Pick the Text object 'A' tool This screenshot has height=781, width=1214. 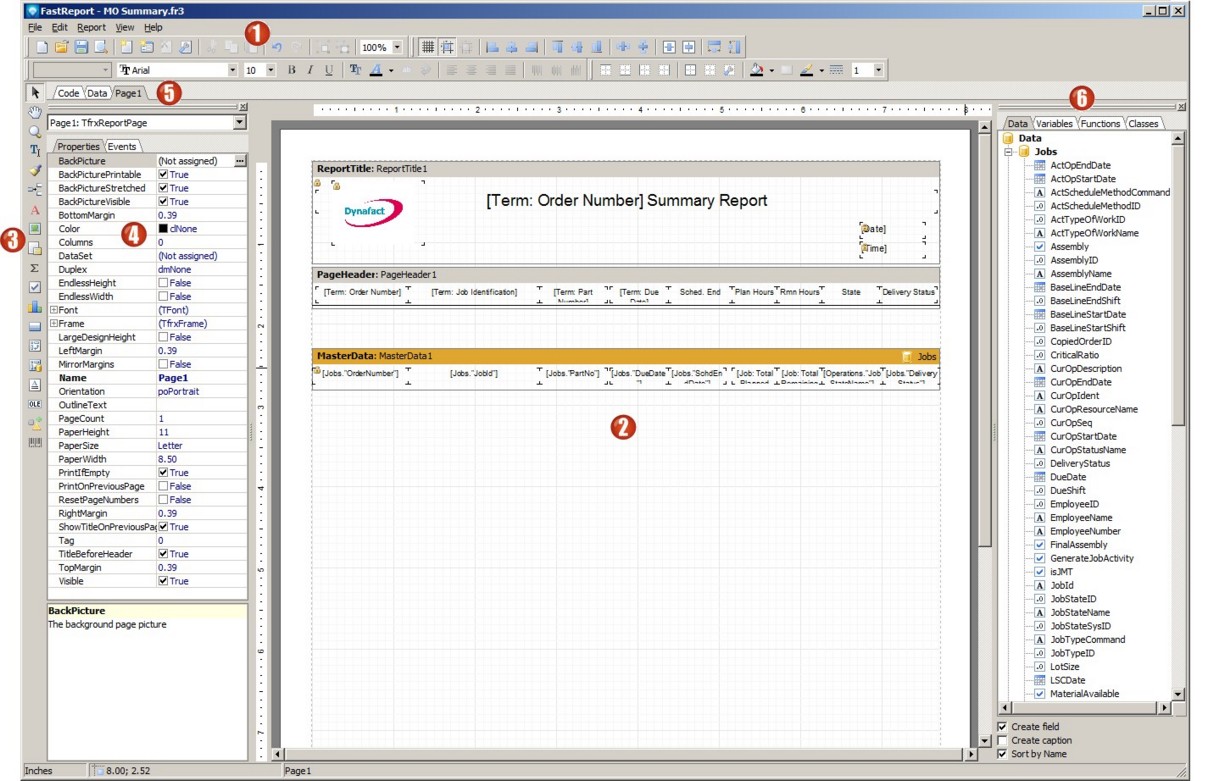(x=35, y=210)
